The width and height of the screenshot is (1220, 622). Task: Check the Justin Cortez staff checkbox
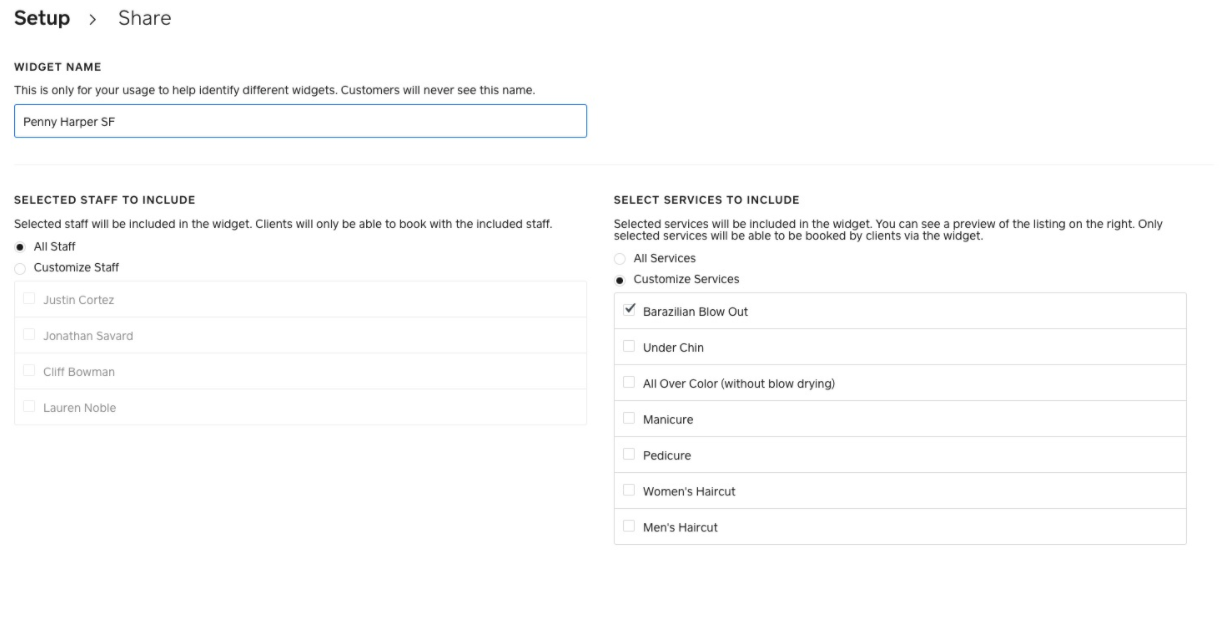pos(29,298)
